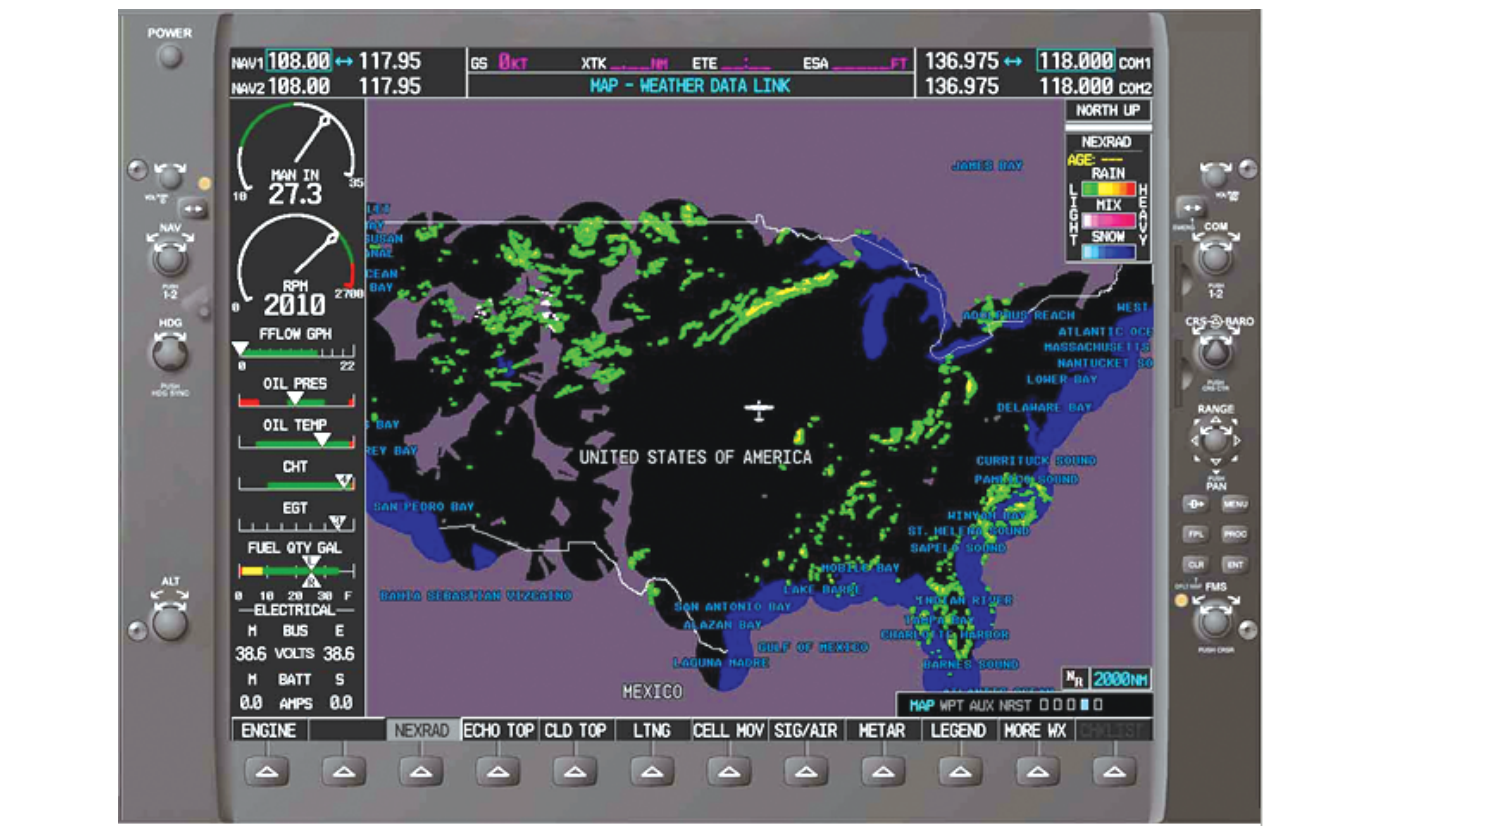
Task: Toggle CLD TOP cloud tops
Action: point(575,731)
